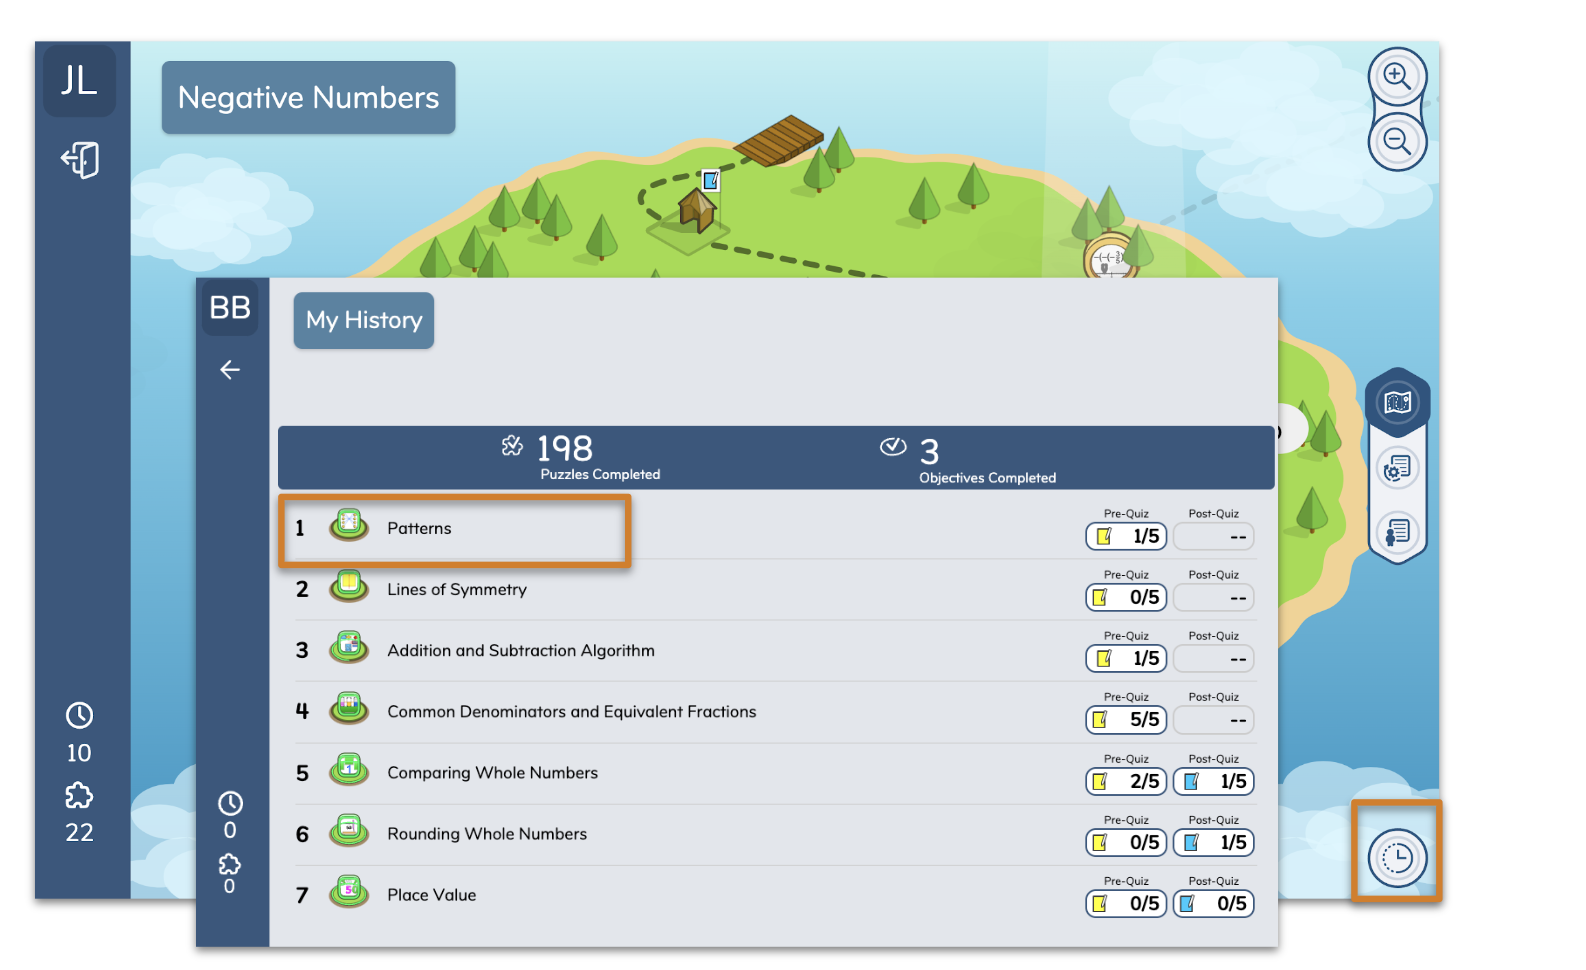
Task: Click the house on the island map
Action: pyautogui.click(x=696, y=211)
